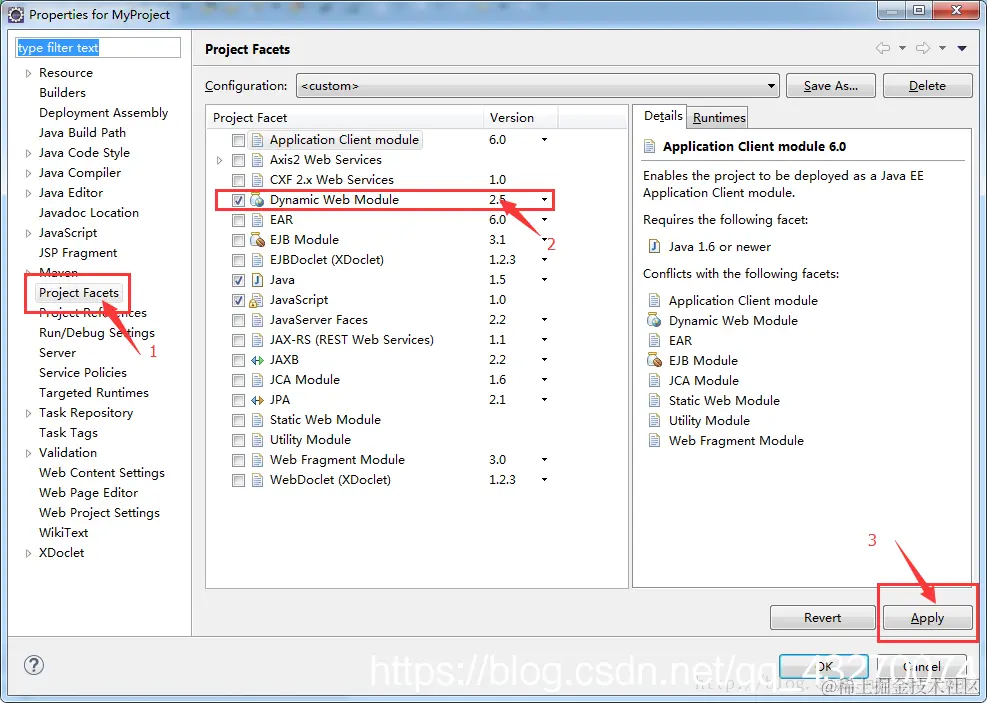This screenshot has height=703, width=987.
Task: Click the CXF 2.x Web Services icon
Action: [257, 180]
